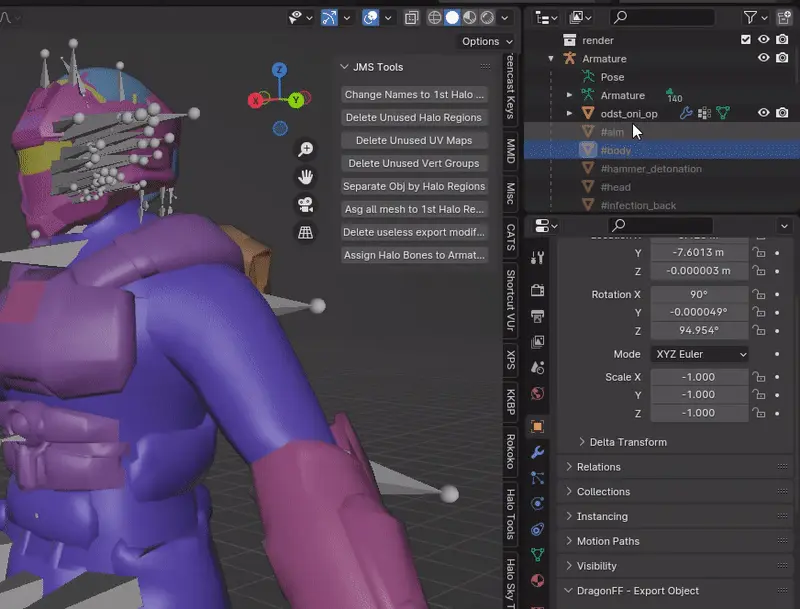Switch viewport shading to Material Preview
The height and width of the screenshot is (609, 800).
469,17
